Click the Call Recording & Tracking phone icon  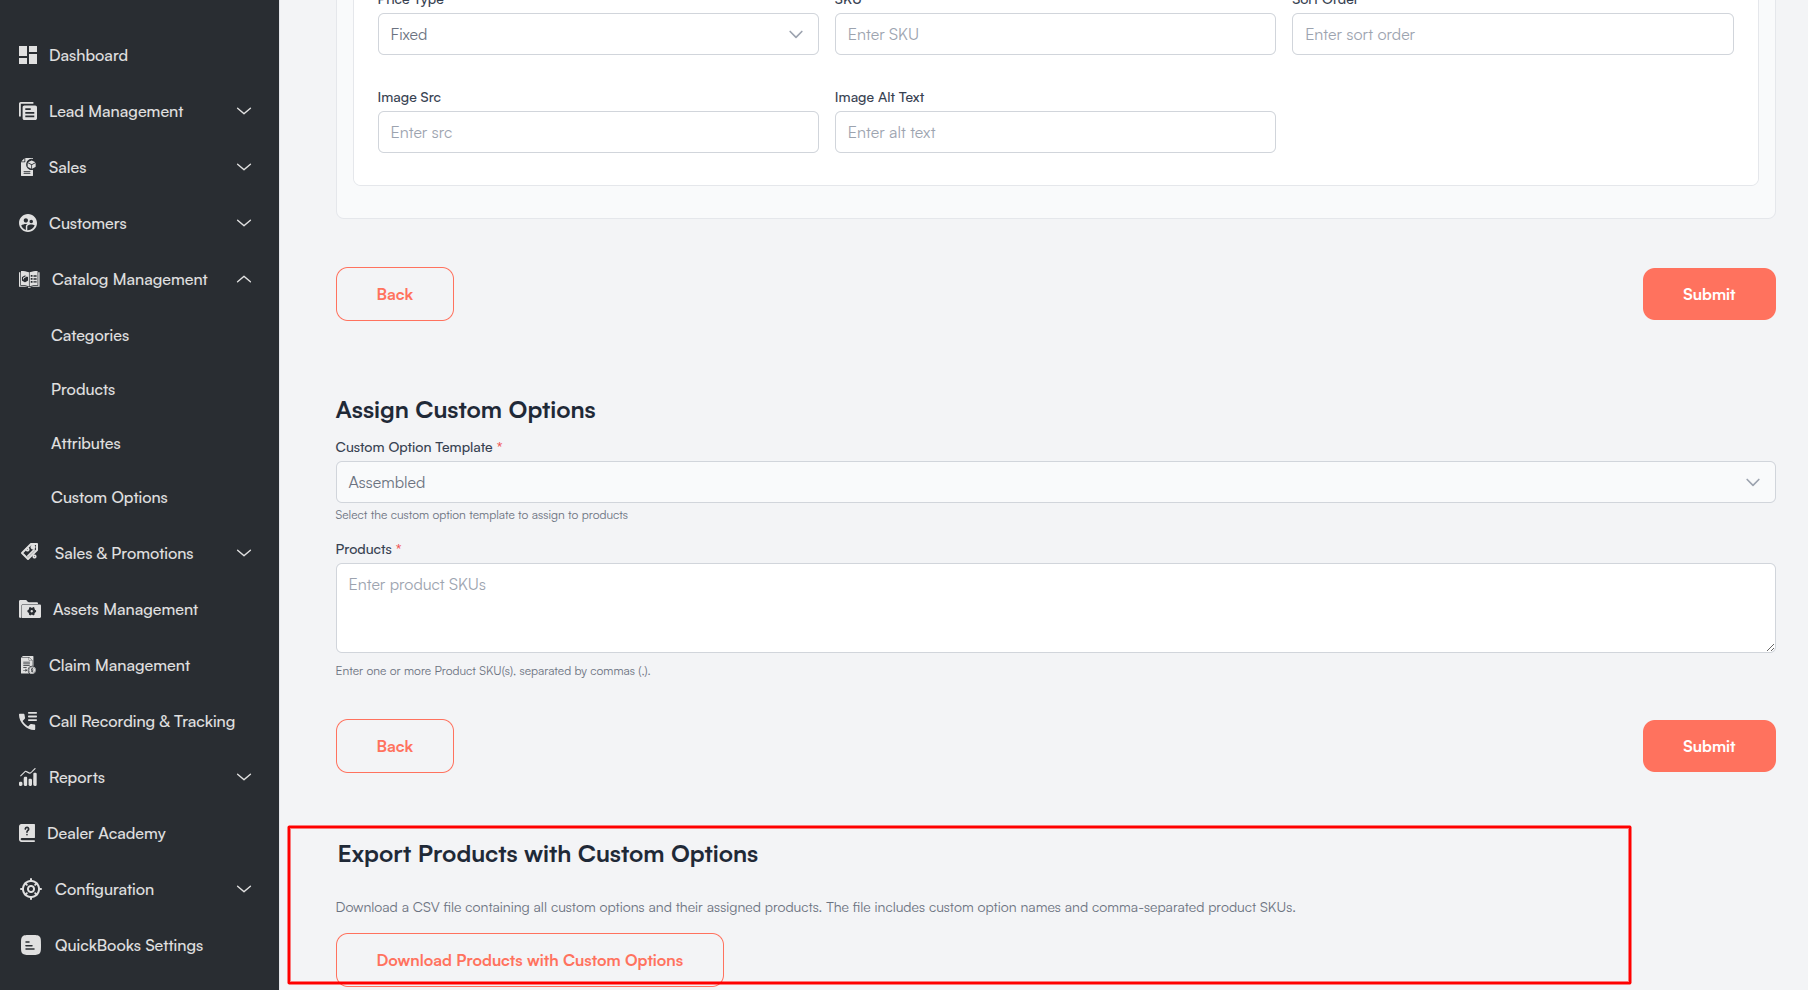pos(28,721)
